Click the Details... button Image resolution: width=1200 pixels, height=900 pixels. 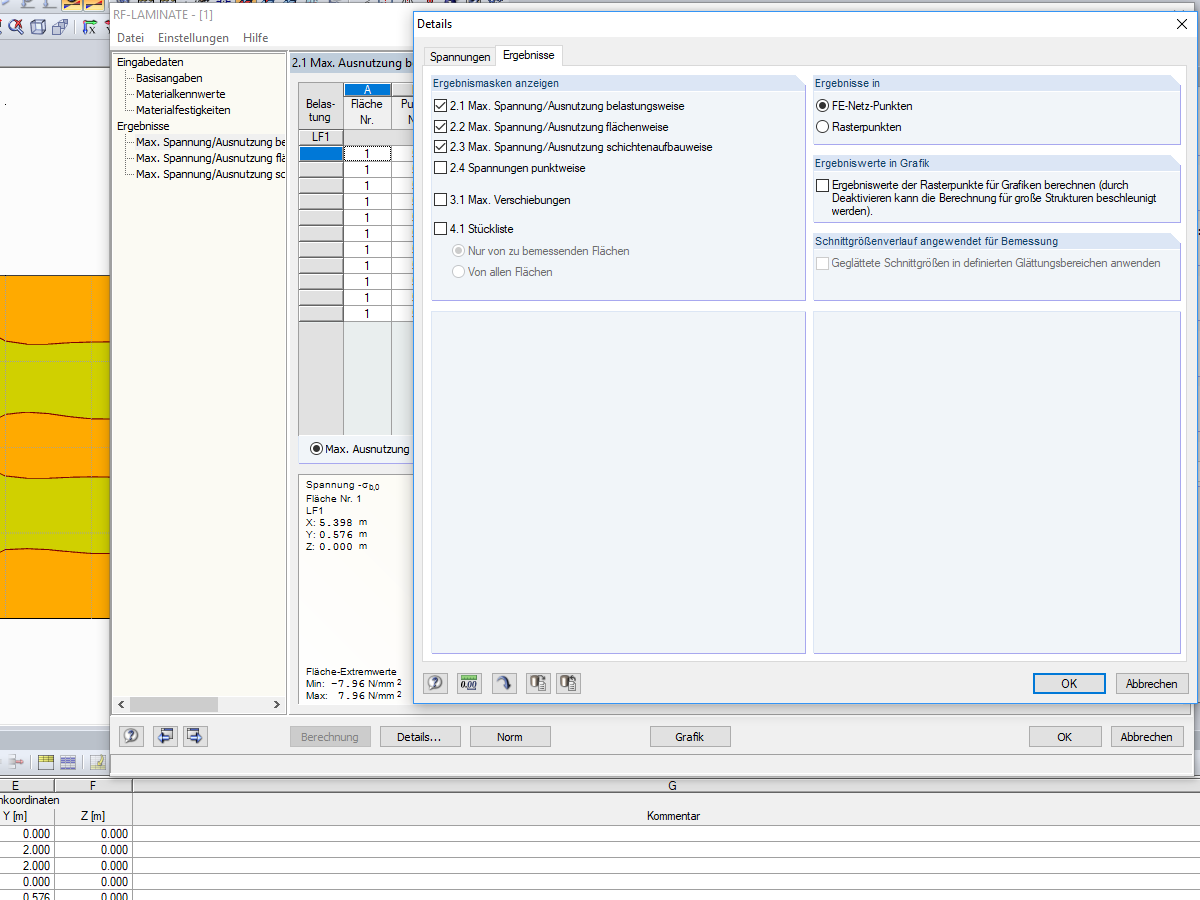[x=420, y=737]
